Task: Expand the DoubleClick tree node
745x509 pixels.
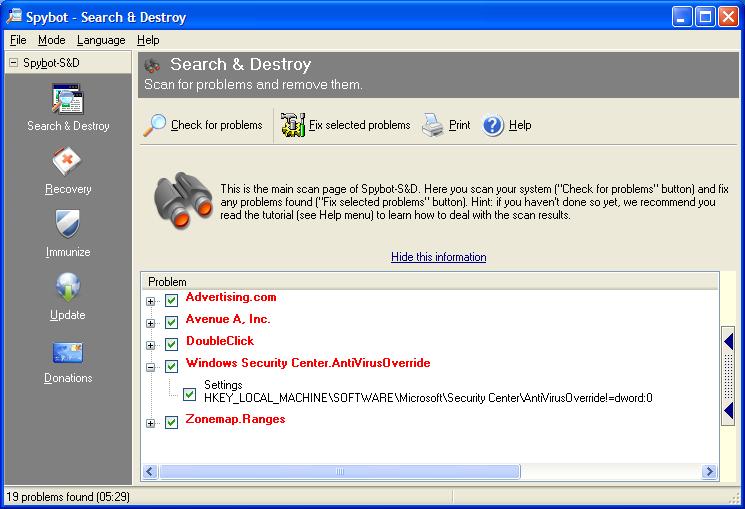Action: [x=151, y=345]
